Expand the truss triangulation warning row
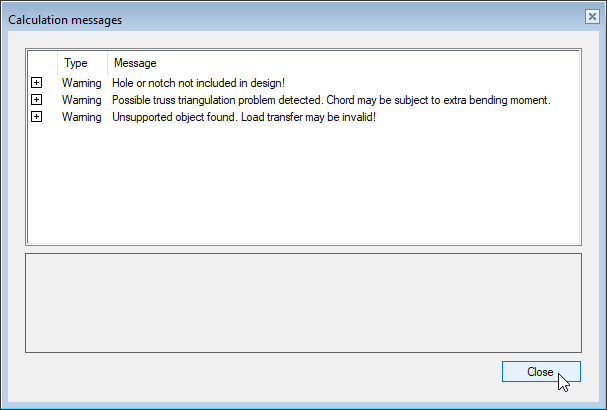 click(x=37, y=100)
